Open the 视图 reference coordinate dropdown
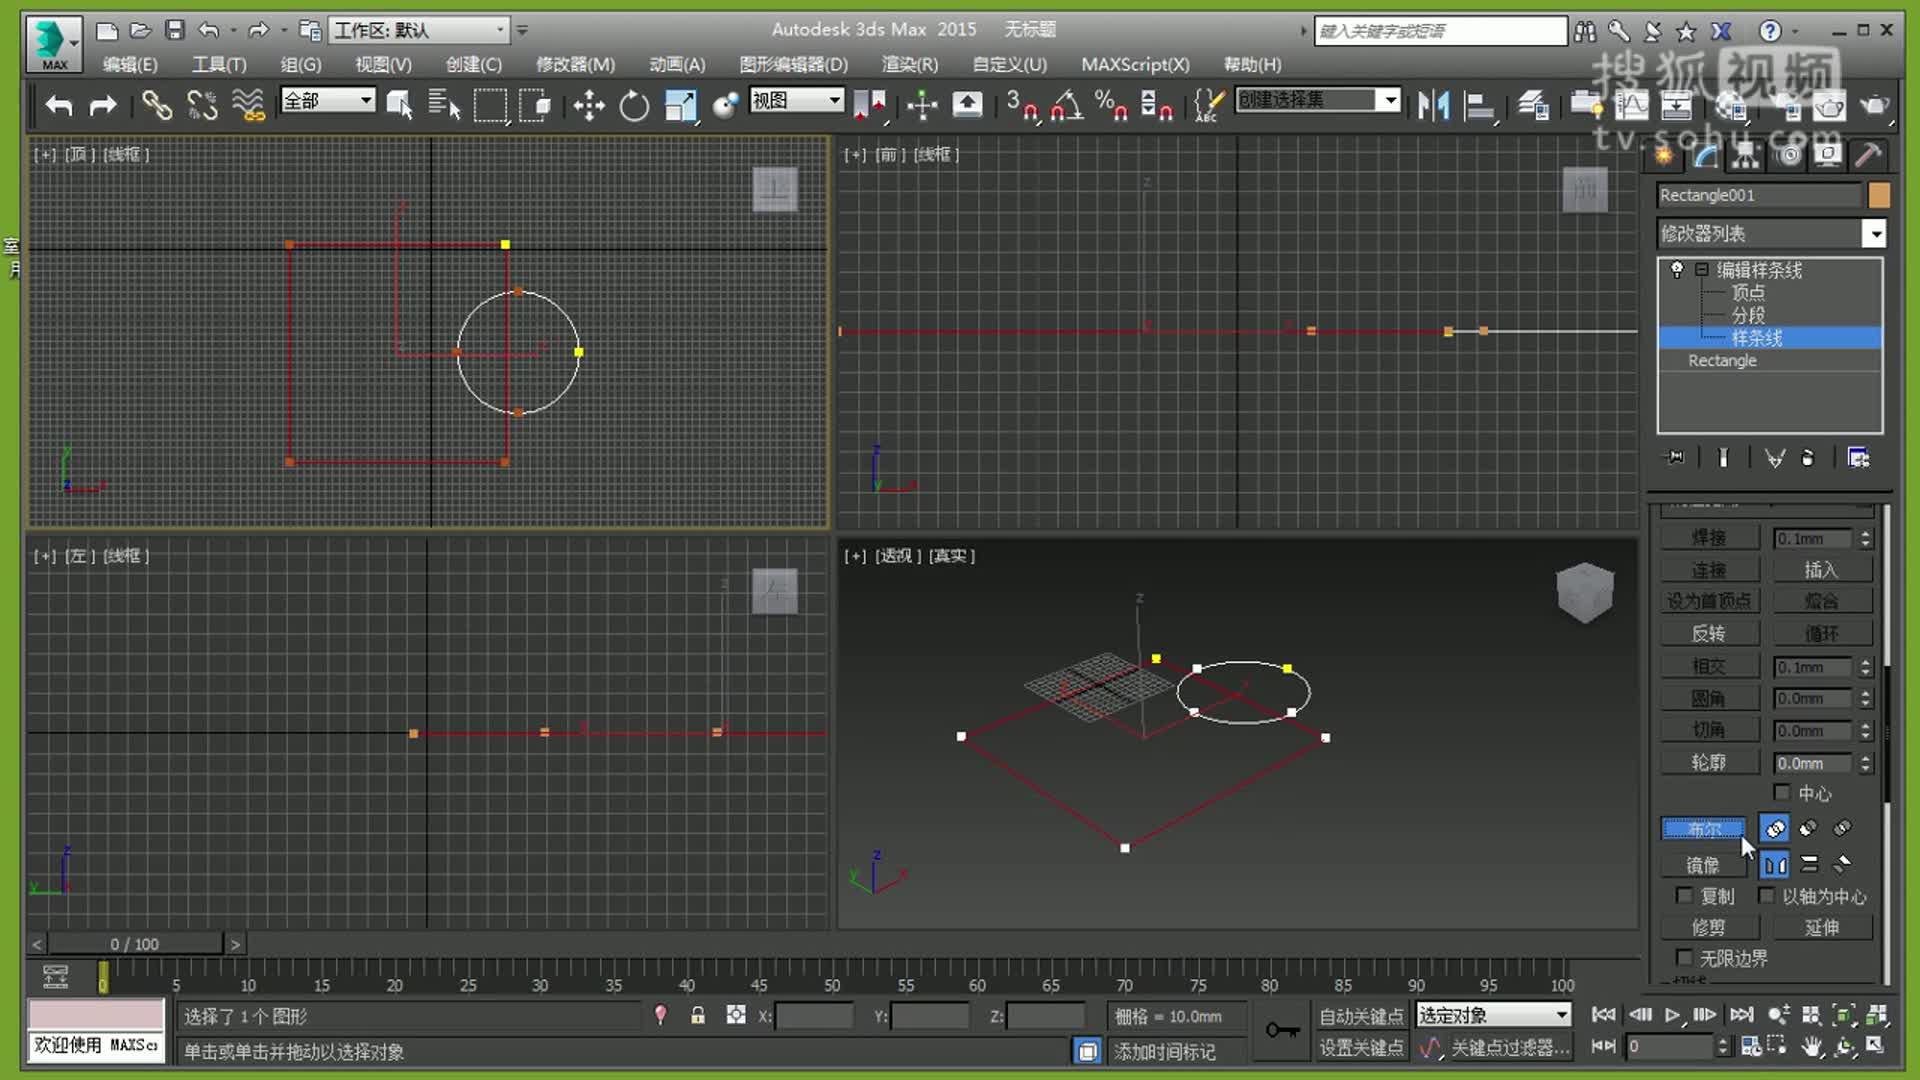Image resolution: width=1920 pixels, height=1080 pixels. click(x=834, y=100)
